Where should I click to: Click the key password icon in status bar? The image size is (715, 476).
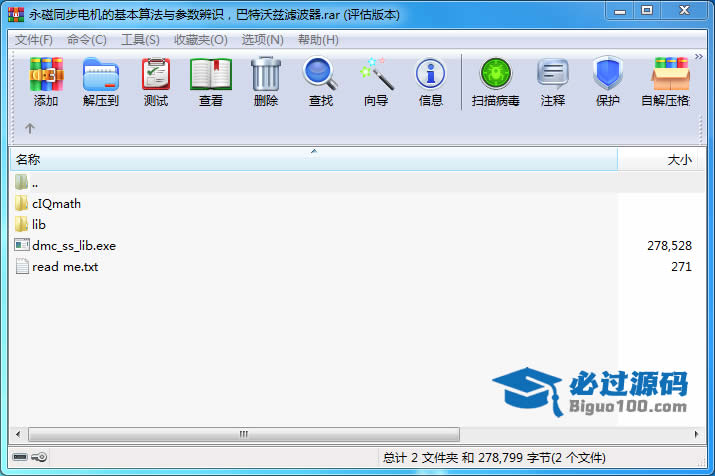[x=39, y=457]
